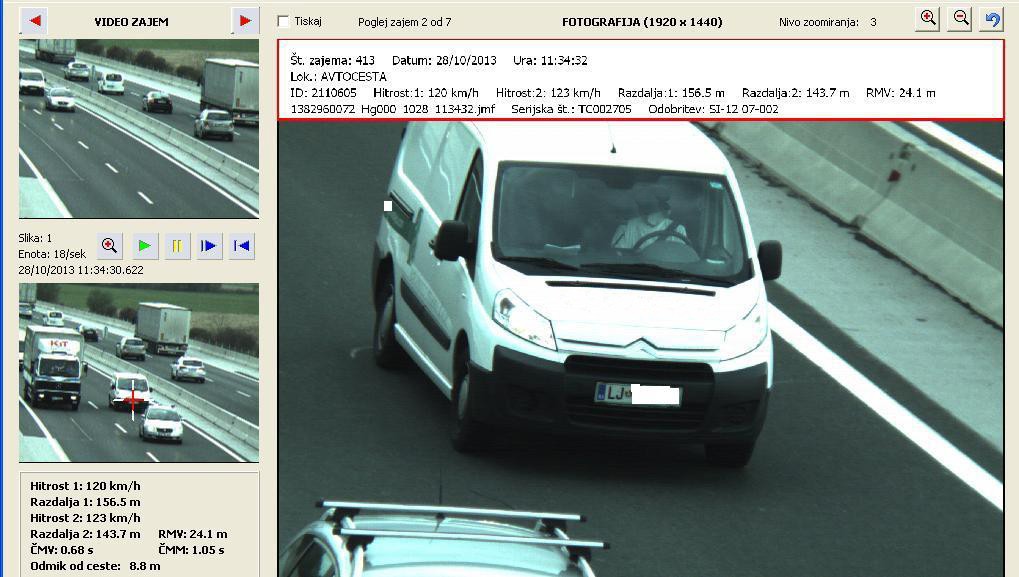Click 'Hitrost:1: 120 km/h' in header box
The image size is (1019, 577).
(x=426, y=93)
